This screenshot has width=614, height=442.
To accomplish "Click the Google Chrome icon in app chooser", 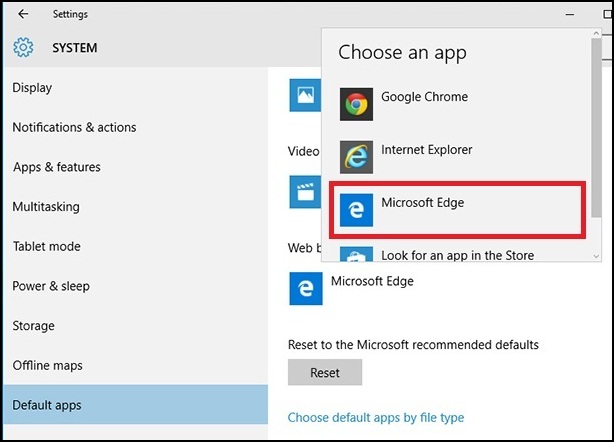I will [356, 104].
